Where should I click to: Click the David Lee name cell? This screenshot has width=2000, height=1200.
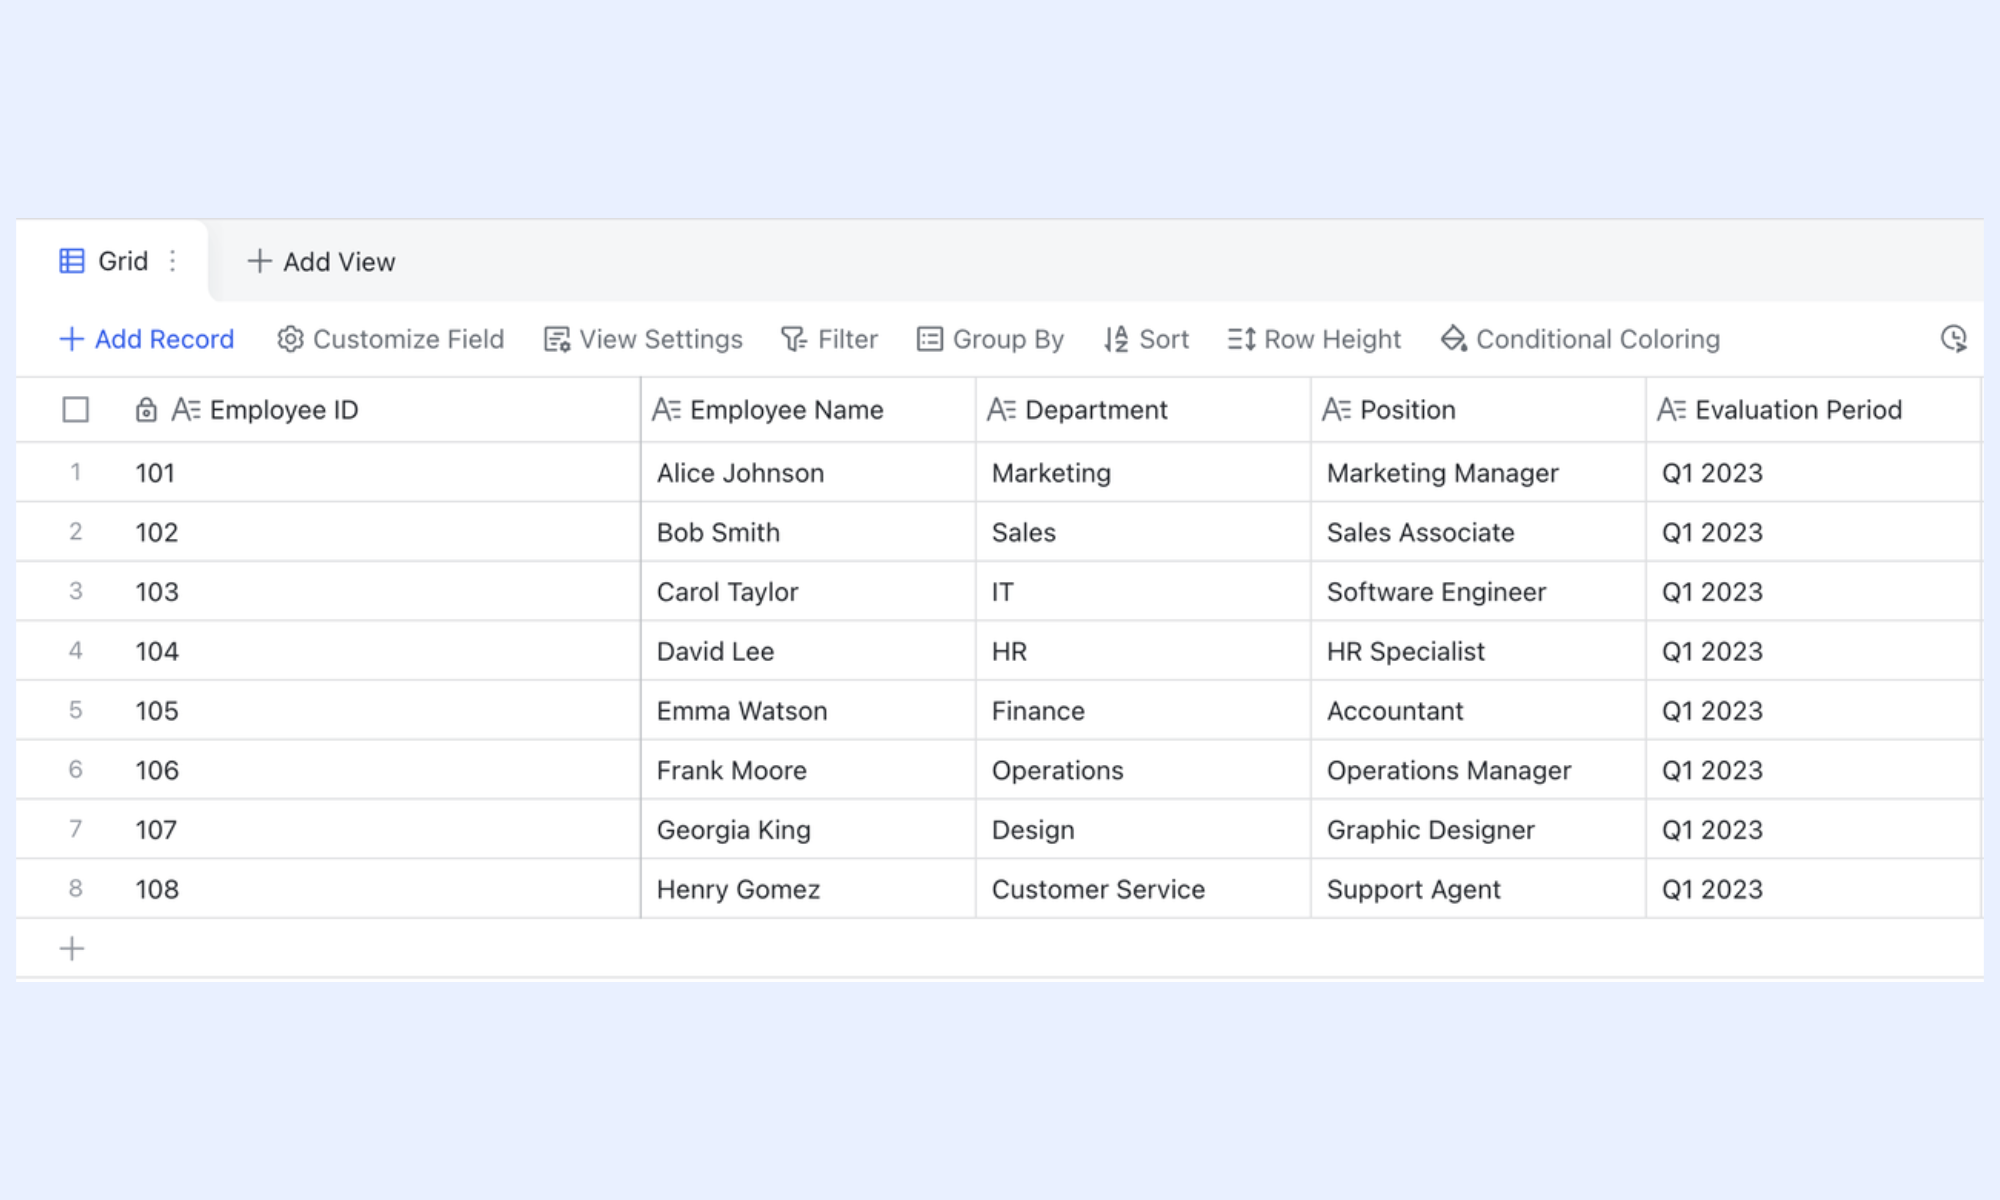click(x=808, y=651)
